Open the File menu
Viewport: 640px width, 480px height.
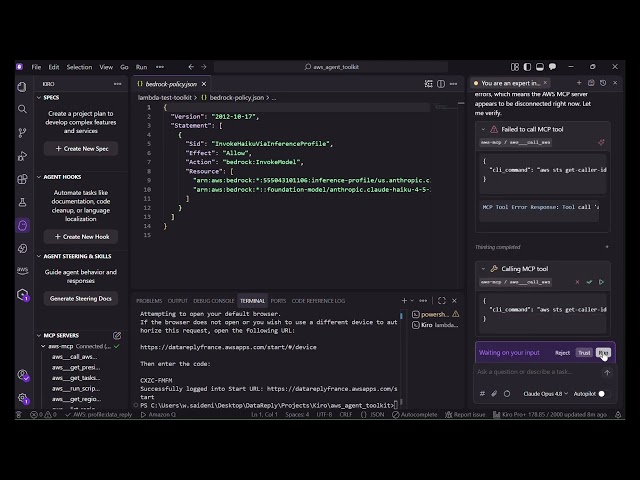[x=36, y=67]
